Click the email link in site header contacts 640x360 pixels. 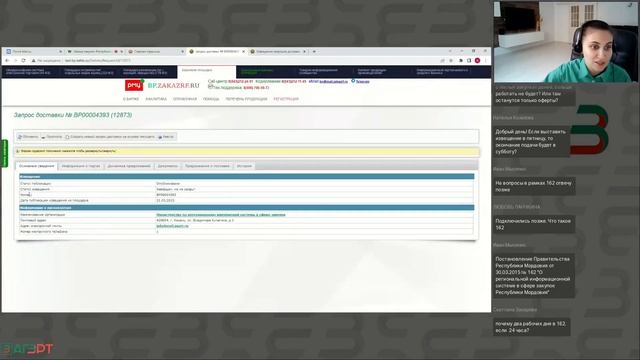[x=334, y=82]
